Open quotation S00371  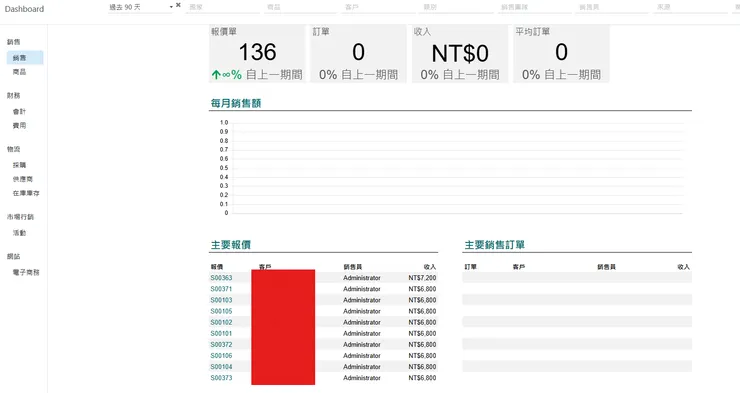[221, 289]
